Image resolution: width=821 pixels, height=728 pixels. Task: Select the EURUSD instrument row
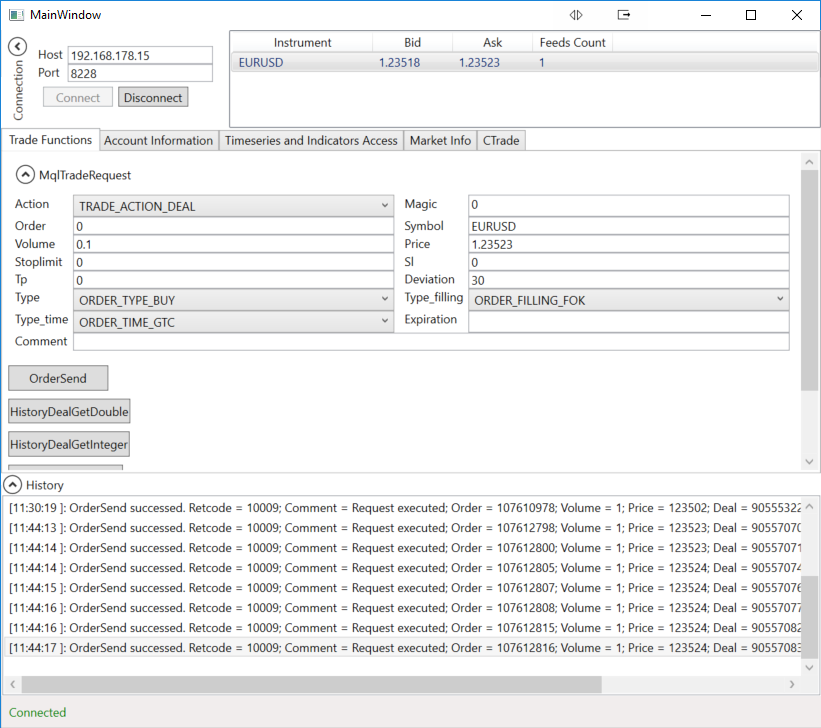pos(525,62)
